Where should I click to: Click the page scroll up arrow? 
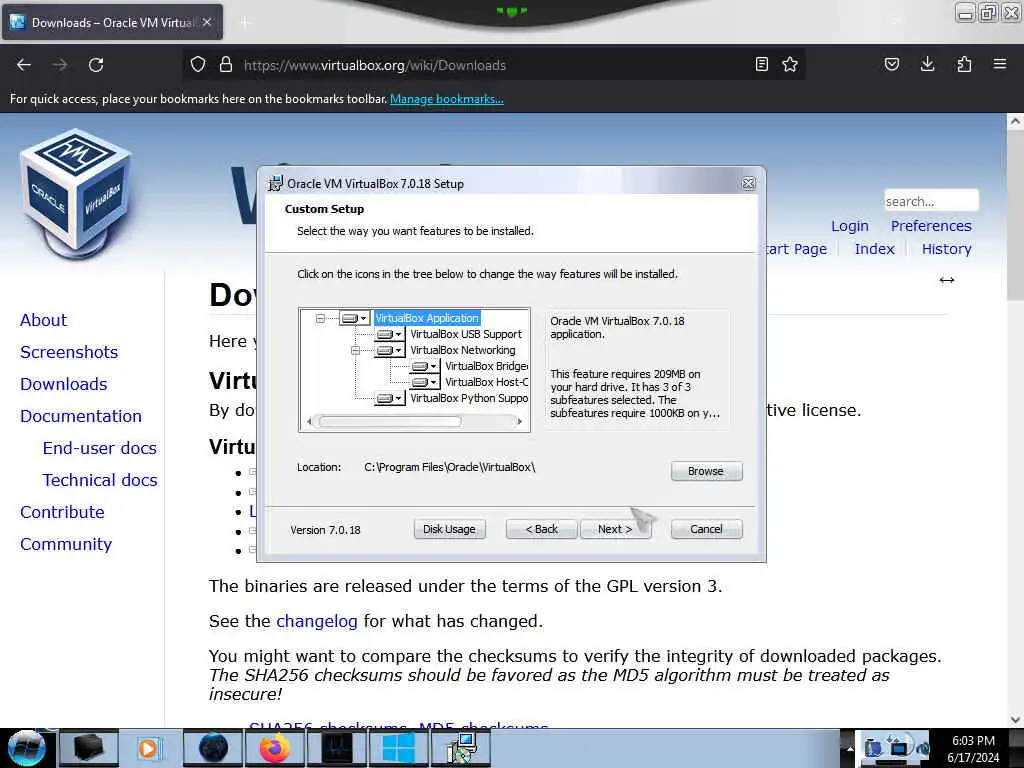click(1015, 121)
